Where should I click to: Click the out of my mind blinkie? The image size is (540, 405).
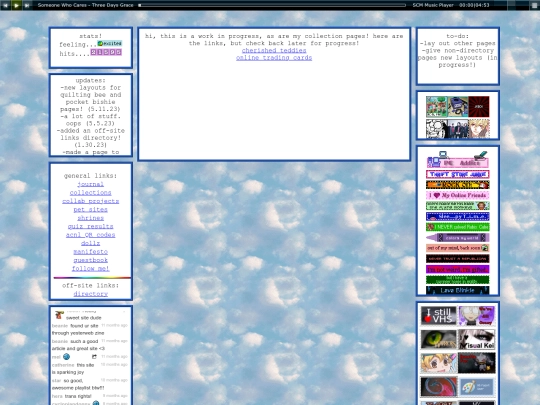point(458,248)
